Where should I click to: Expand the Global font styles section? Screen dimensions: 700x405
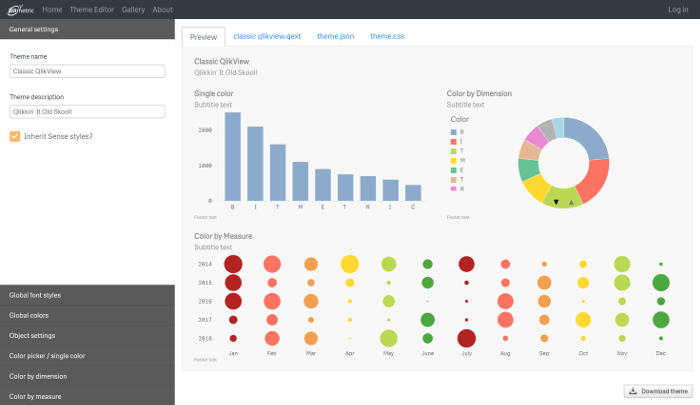pyautogui.click(x=88, y=295)
